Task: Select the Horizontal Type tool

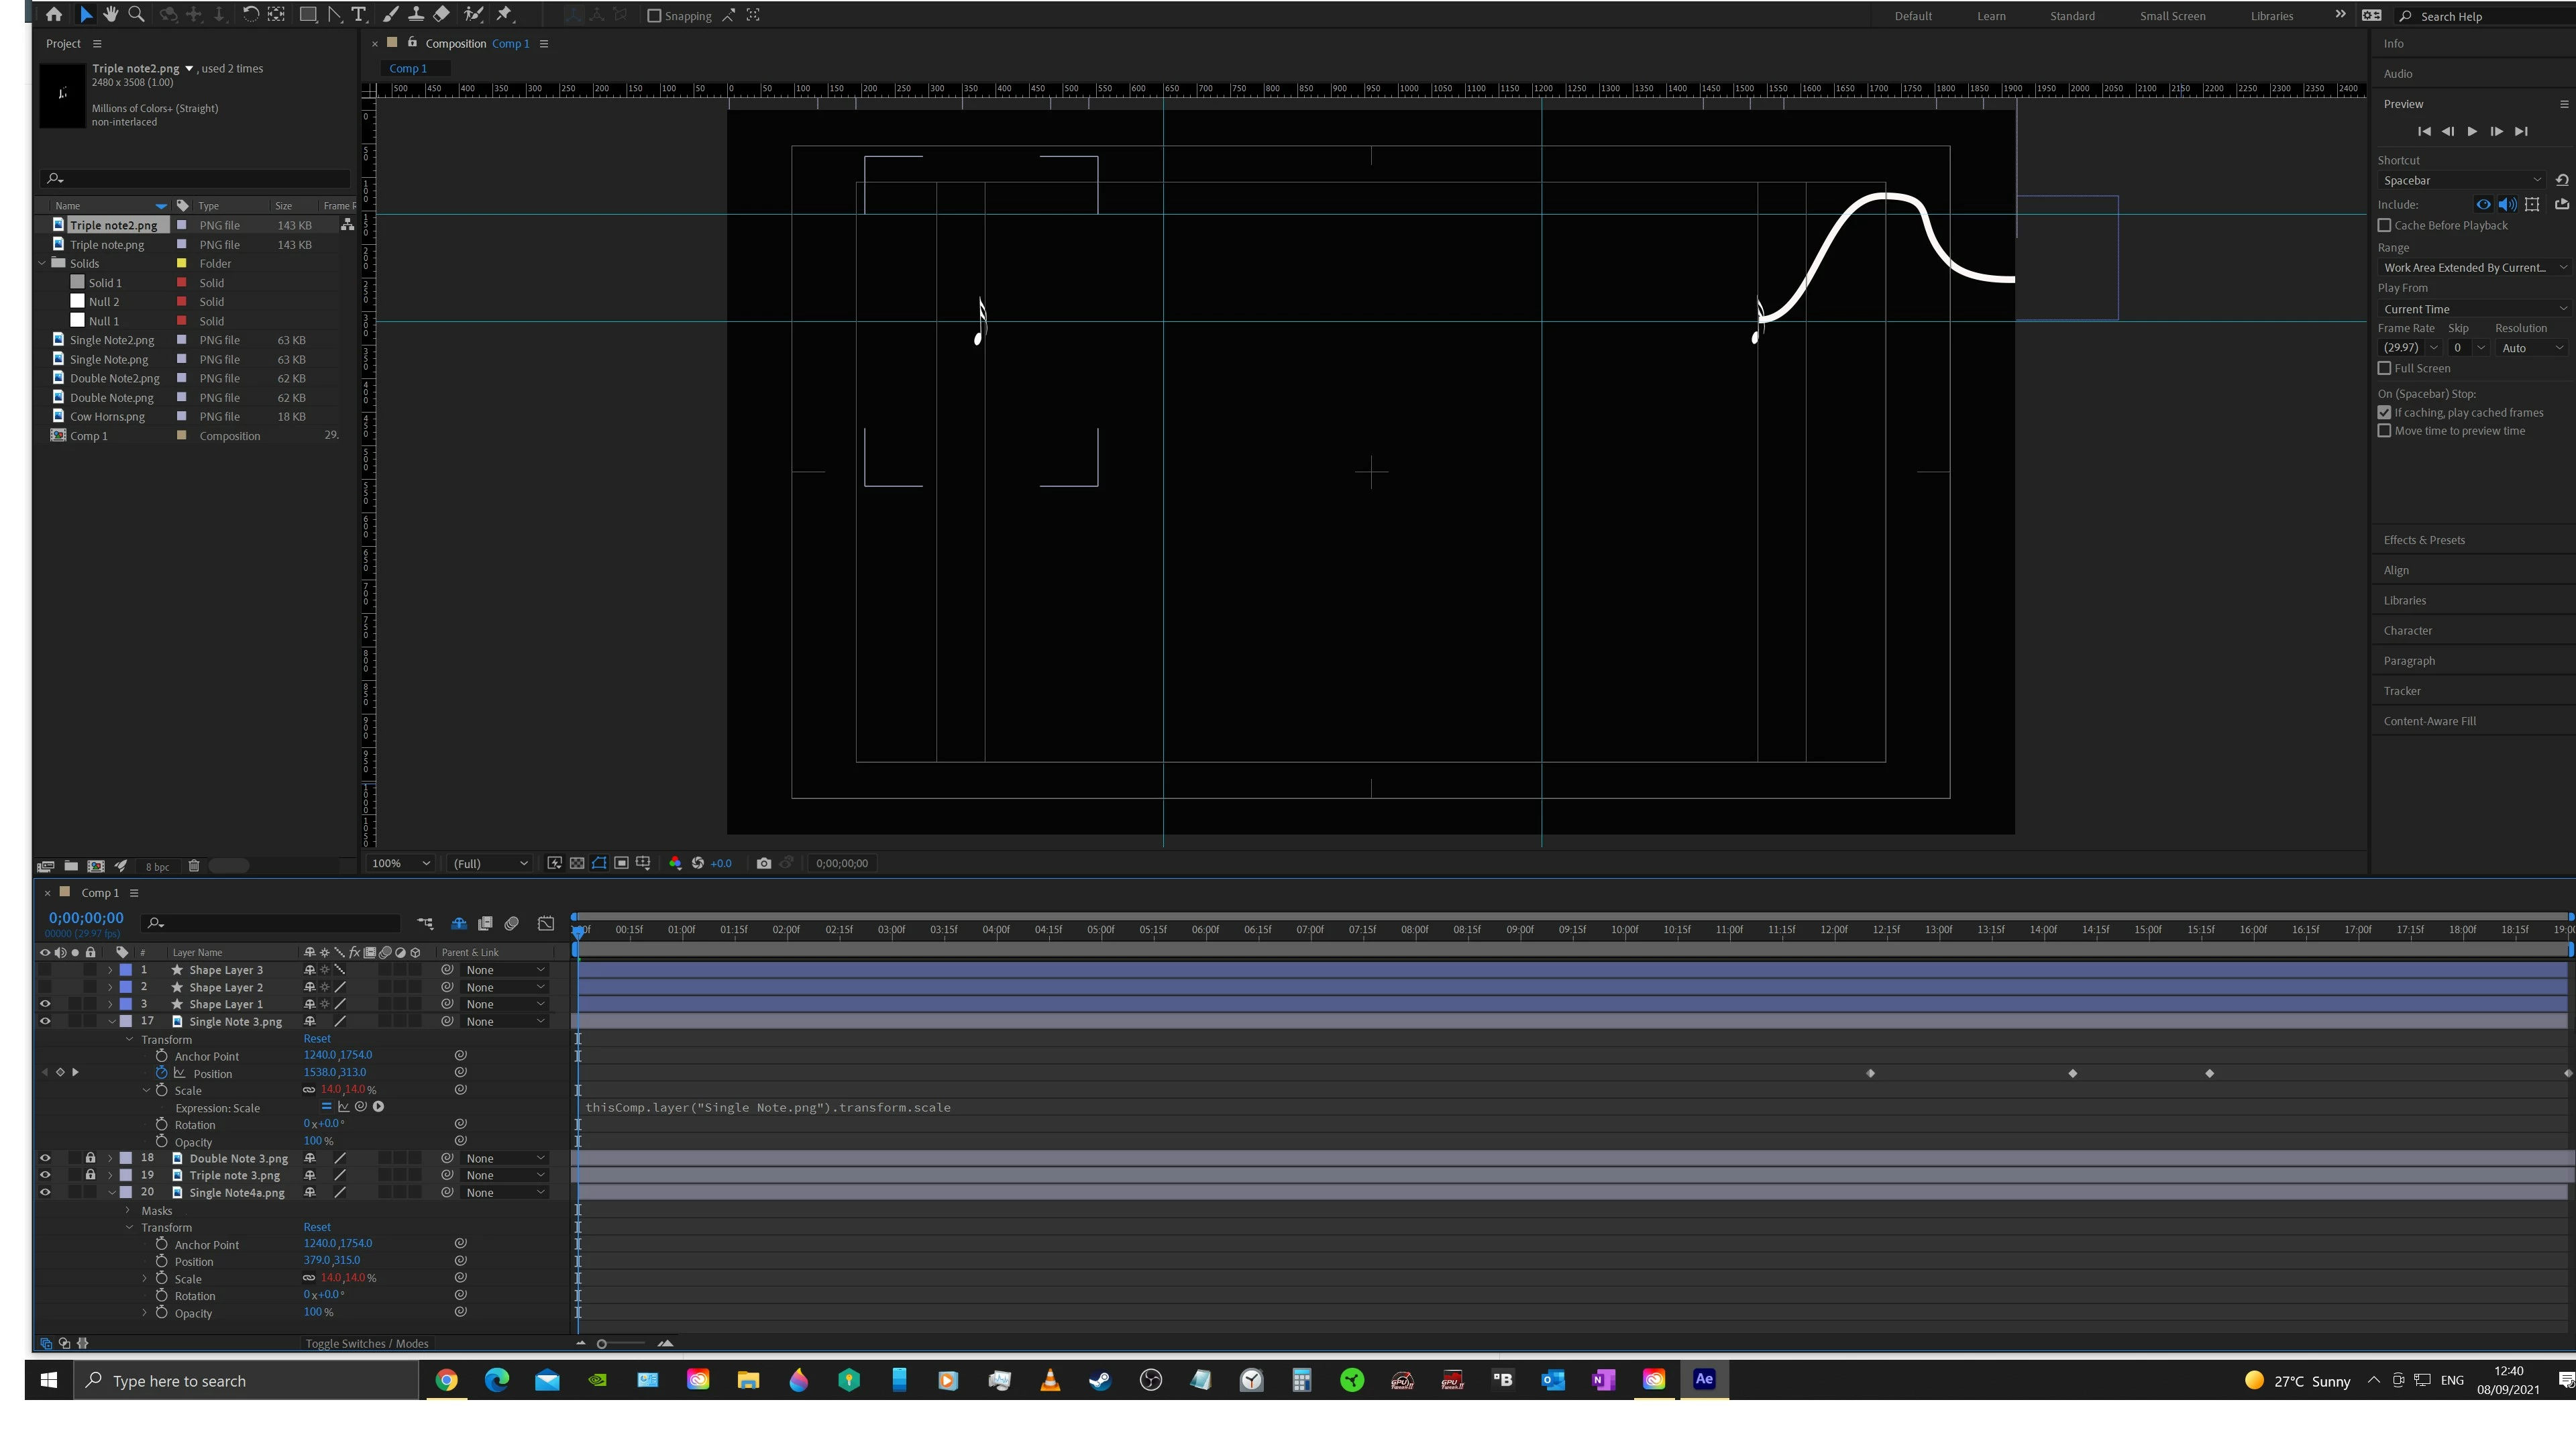Action: tap(358, 15)
